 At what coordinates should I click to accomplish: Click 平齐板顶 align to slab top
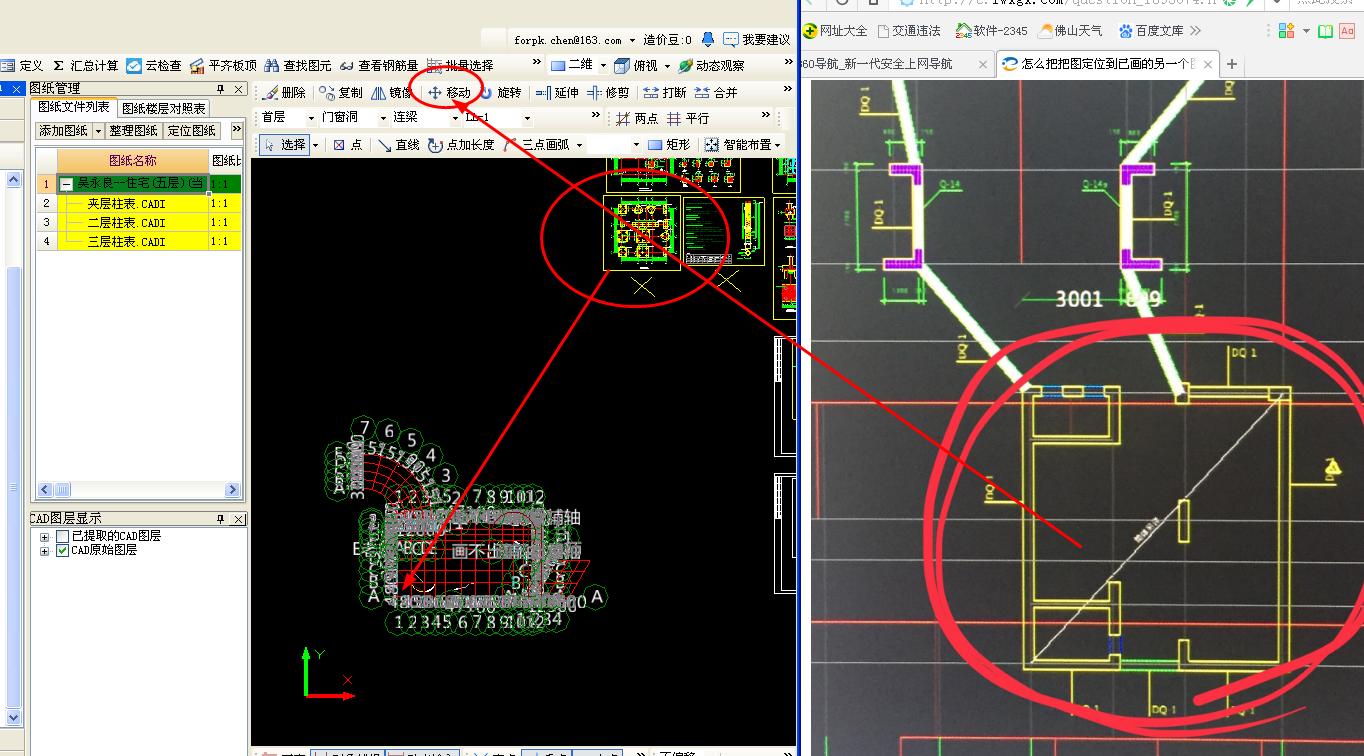(222, 66)
